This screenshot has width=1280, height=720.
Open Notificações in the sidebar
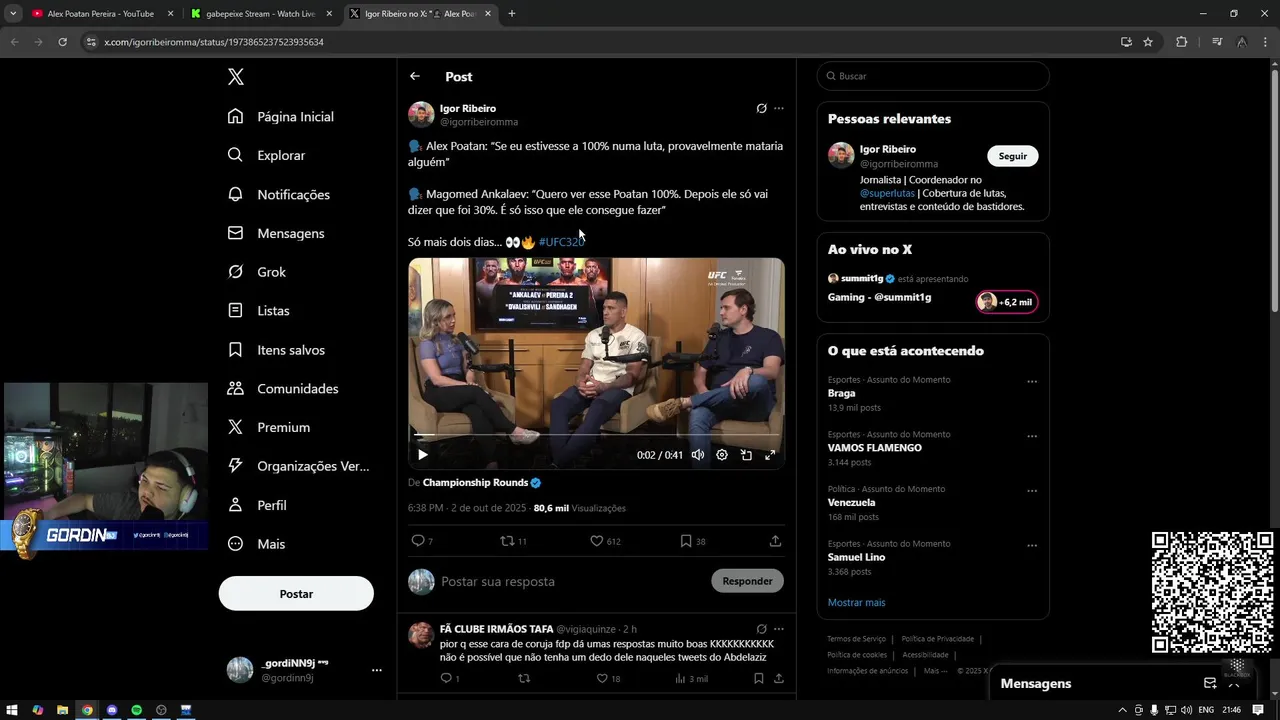(278, 194)
